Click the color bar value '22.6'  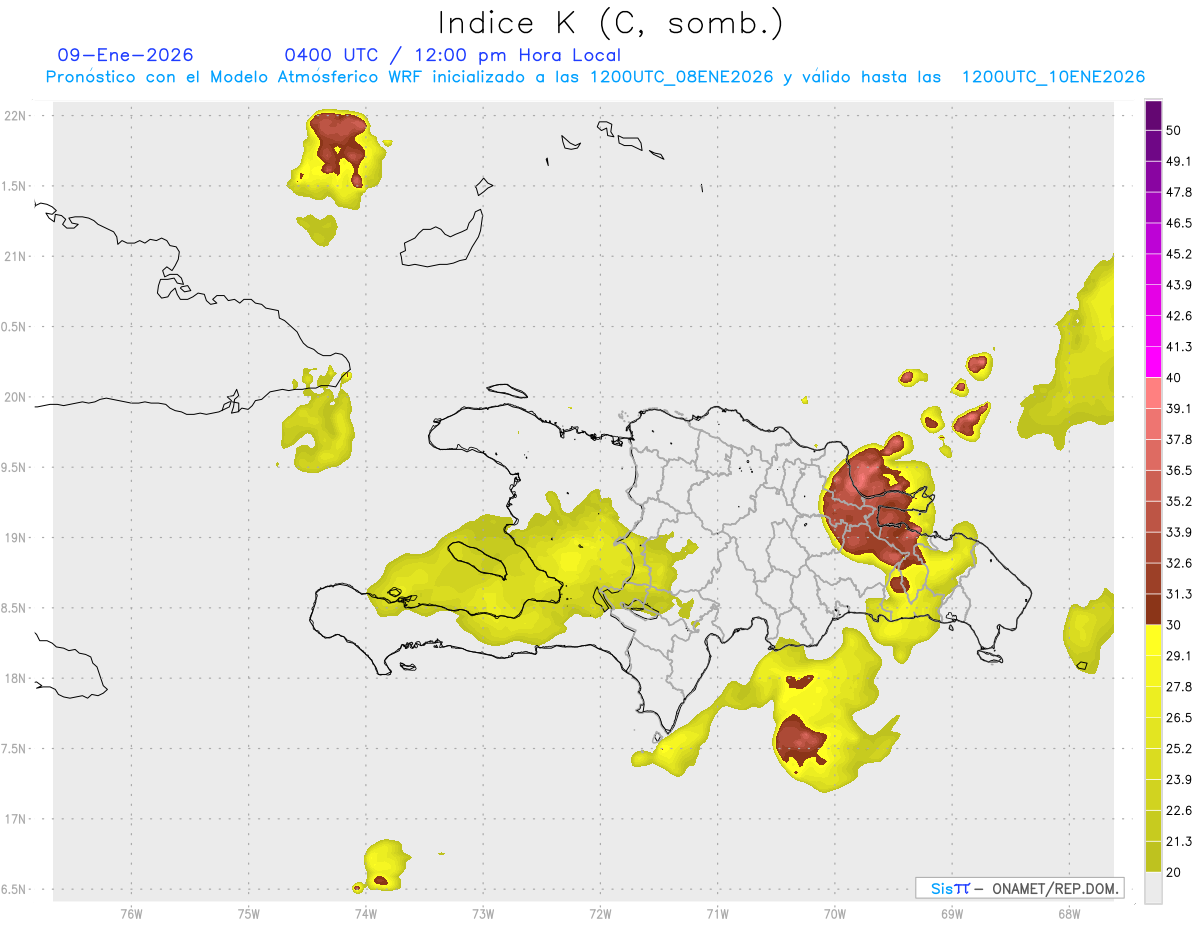1179,810
